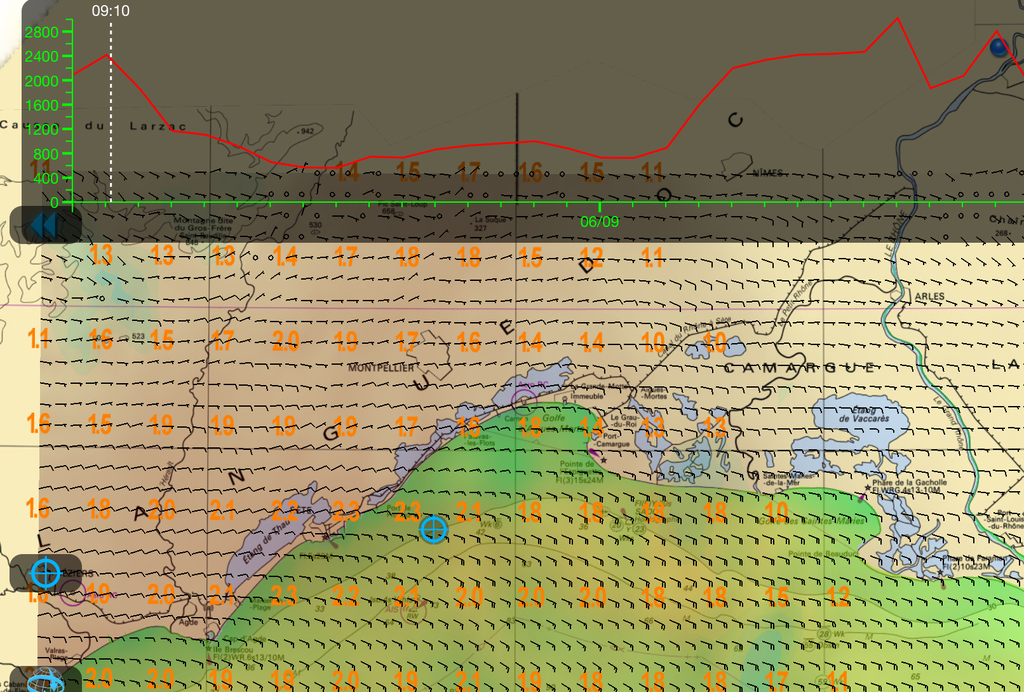Tap the Port-Camargue label
The image size is (1024, 692).
pos(611,440)
